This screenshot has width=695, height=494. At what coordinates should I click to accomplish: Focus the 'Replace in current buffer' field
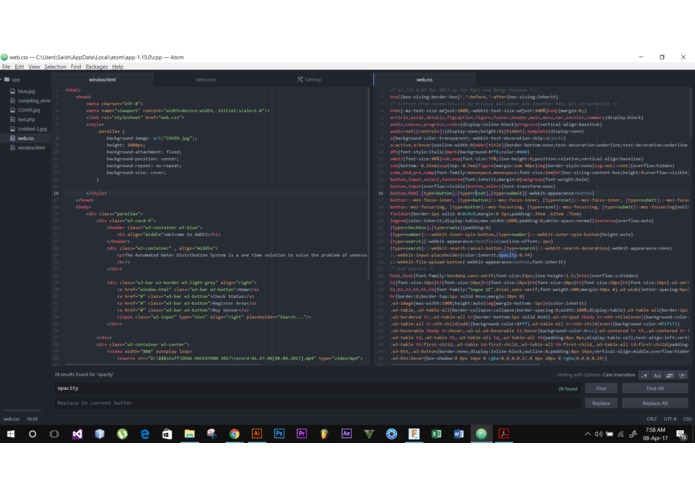tap(317, 403)
